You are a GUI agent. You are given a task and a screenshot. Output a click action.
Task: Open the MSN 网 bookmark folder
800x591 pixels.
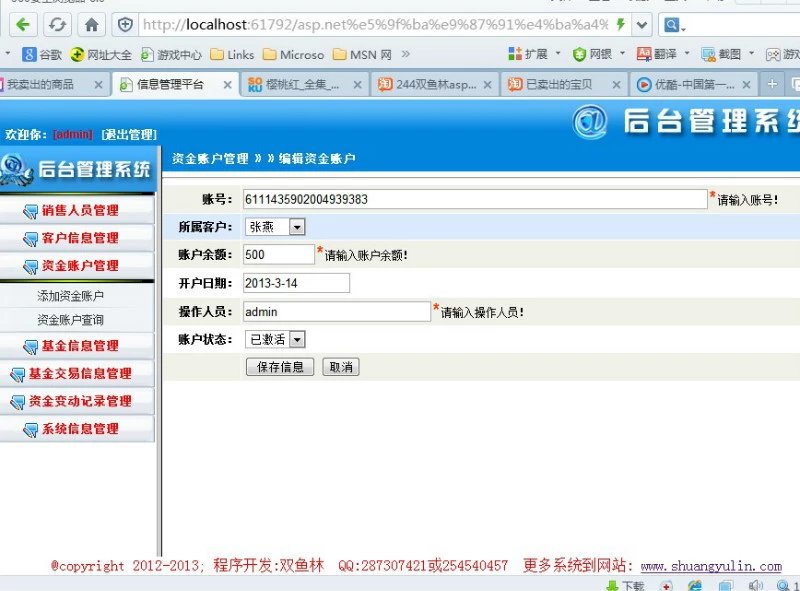tap(362, 54)
